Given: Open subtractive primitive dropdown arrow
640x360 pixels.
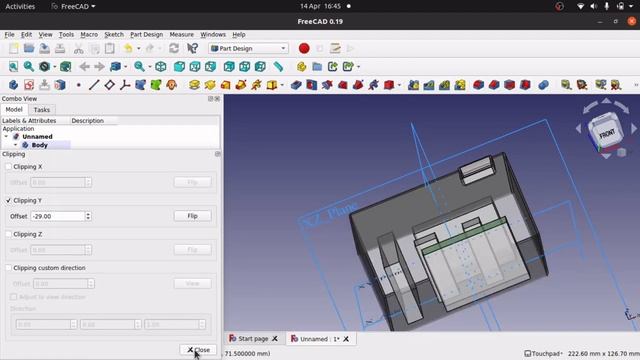Looking at the screenshot, I should [399, 85].
